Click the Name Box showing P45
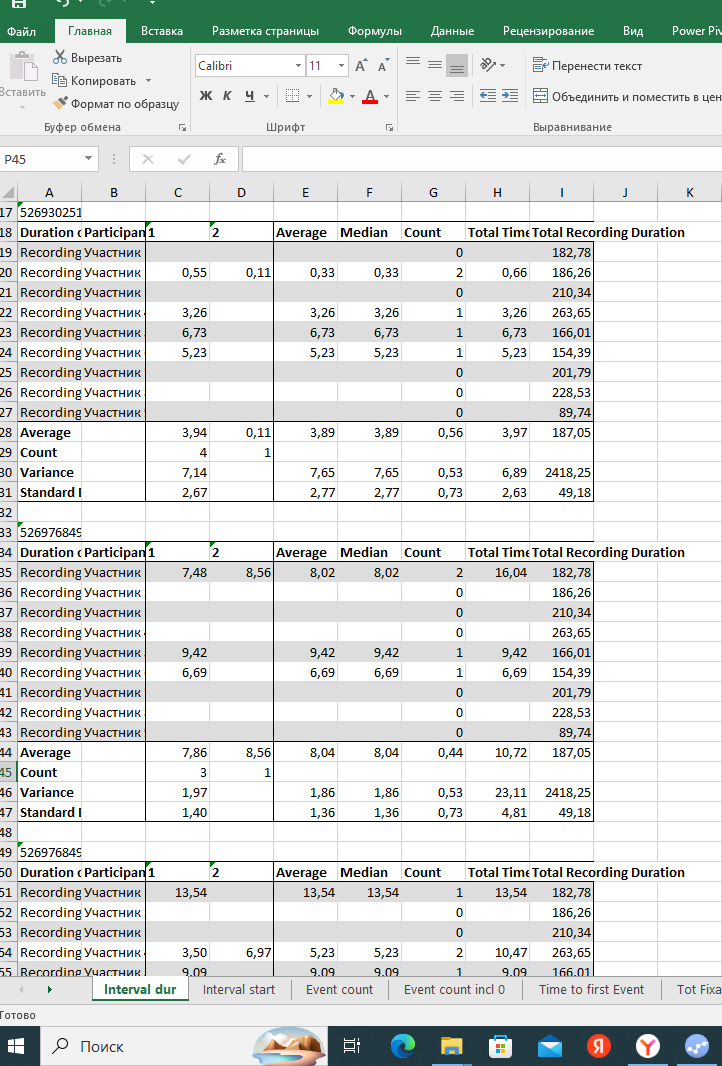The image size is (722, 1066). [x=41, y=159]
